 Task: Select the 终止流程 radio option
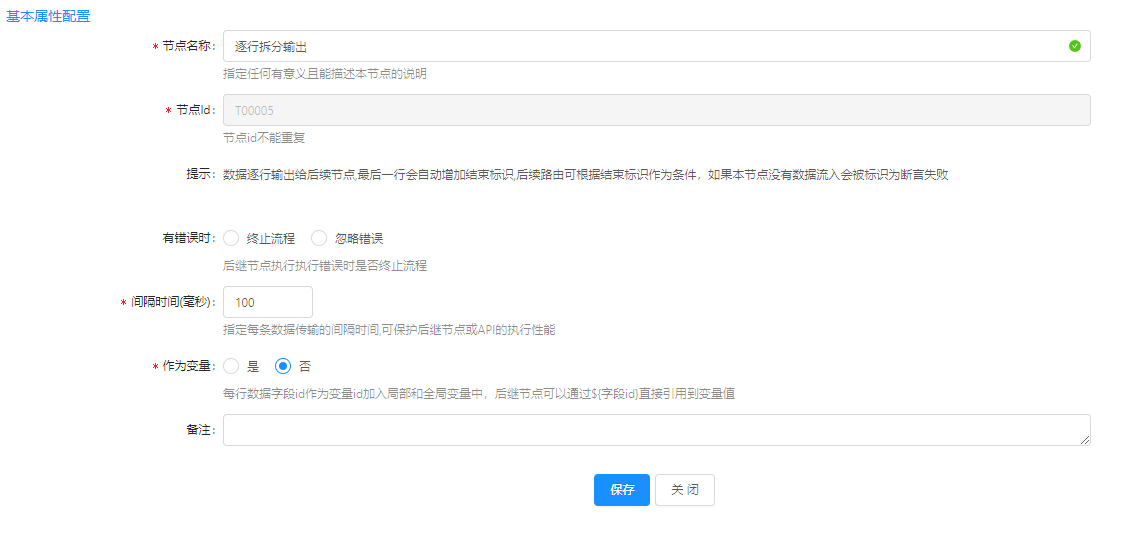[x=231, y=238]
